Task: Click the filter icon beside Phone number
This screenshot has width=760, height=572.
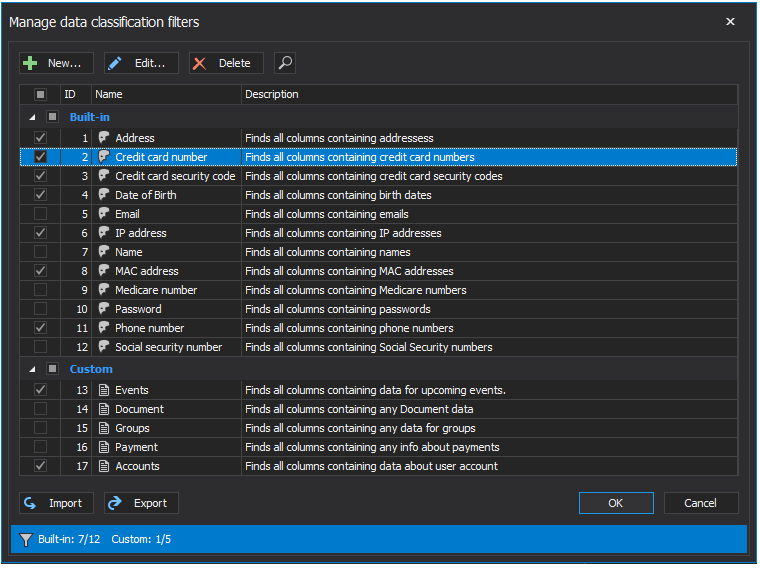Action: 104,328
